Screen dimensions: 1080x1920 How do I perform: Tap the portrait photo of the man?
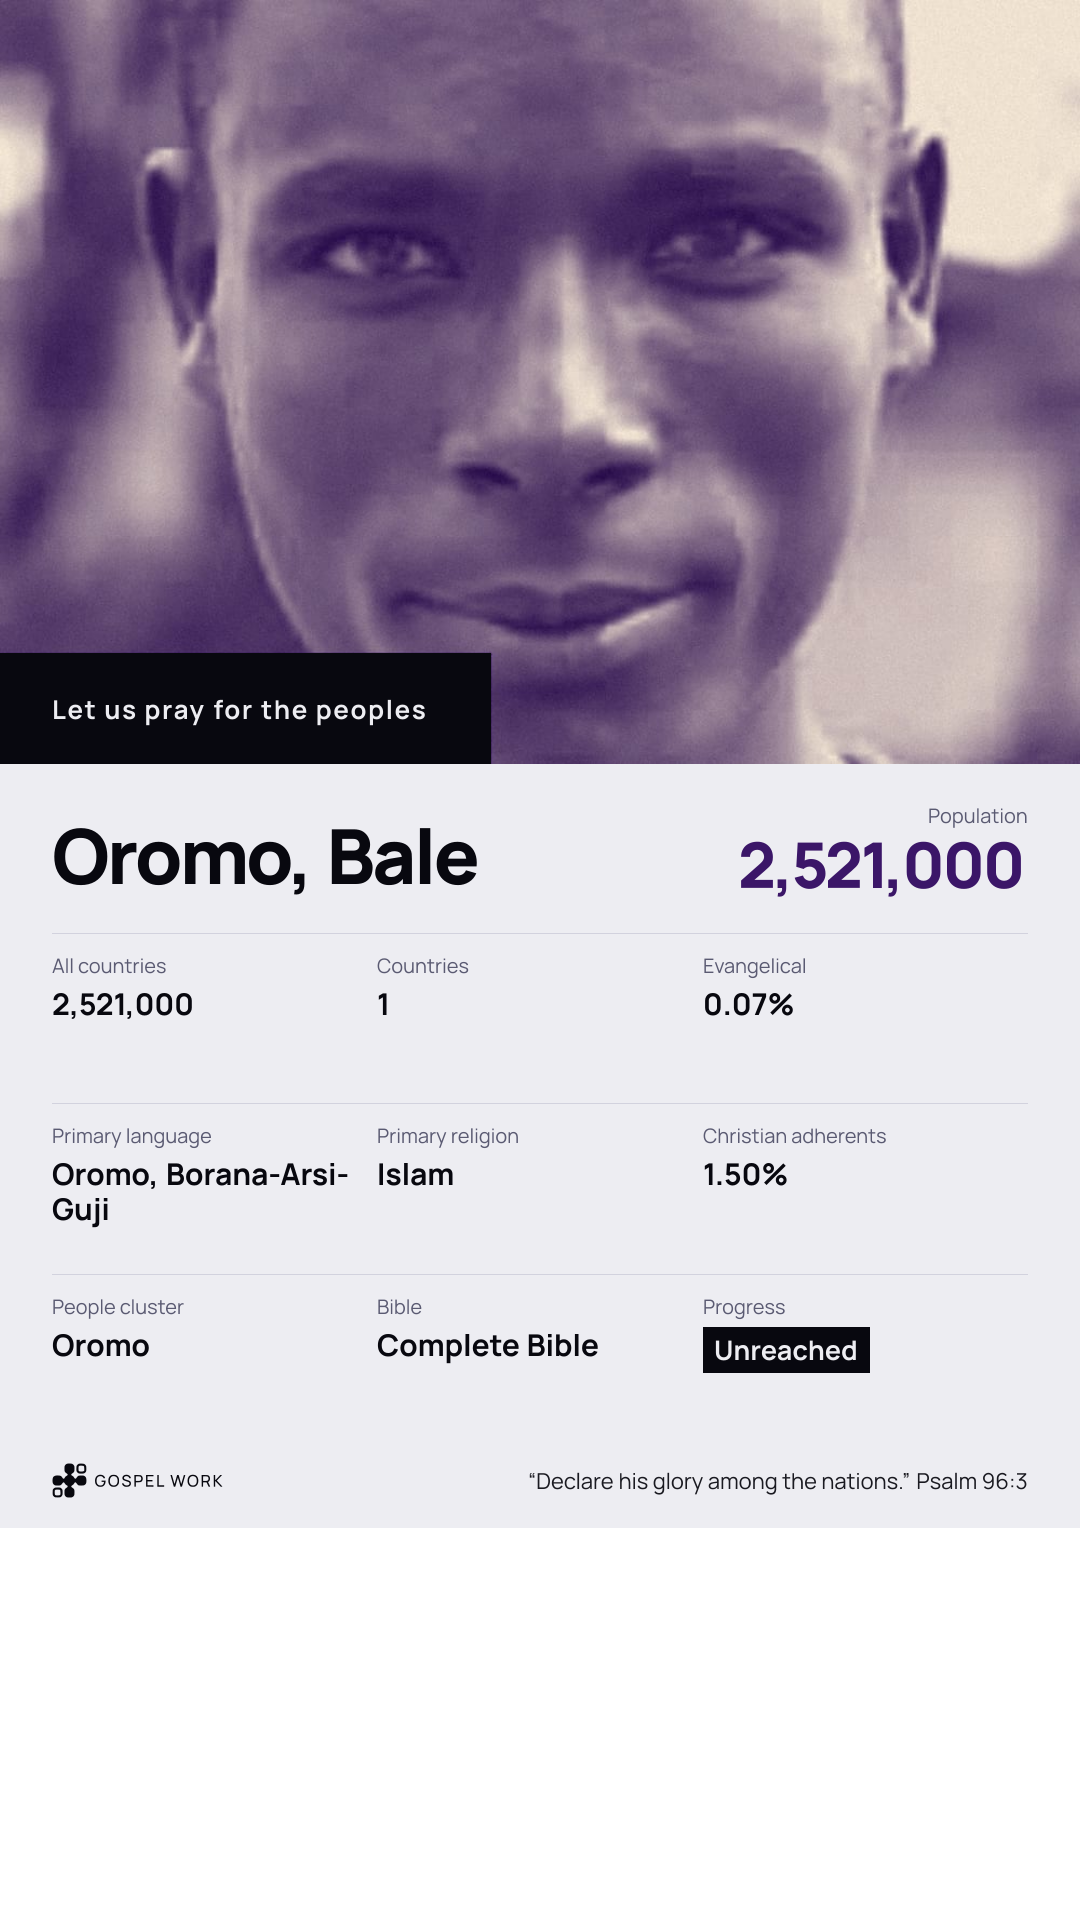tap(540, 382)
